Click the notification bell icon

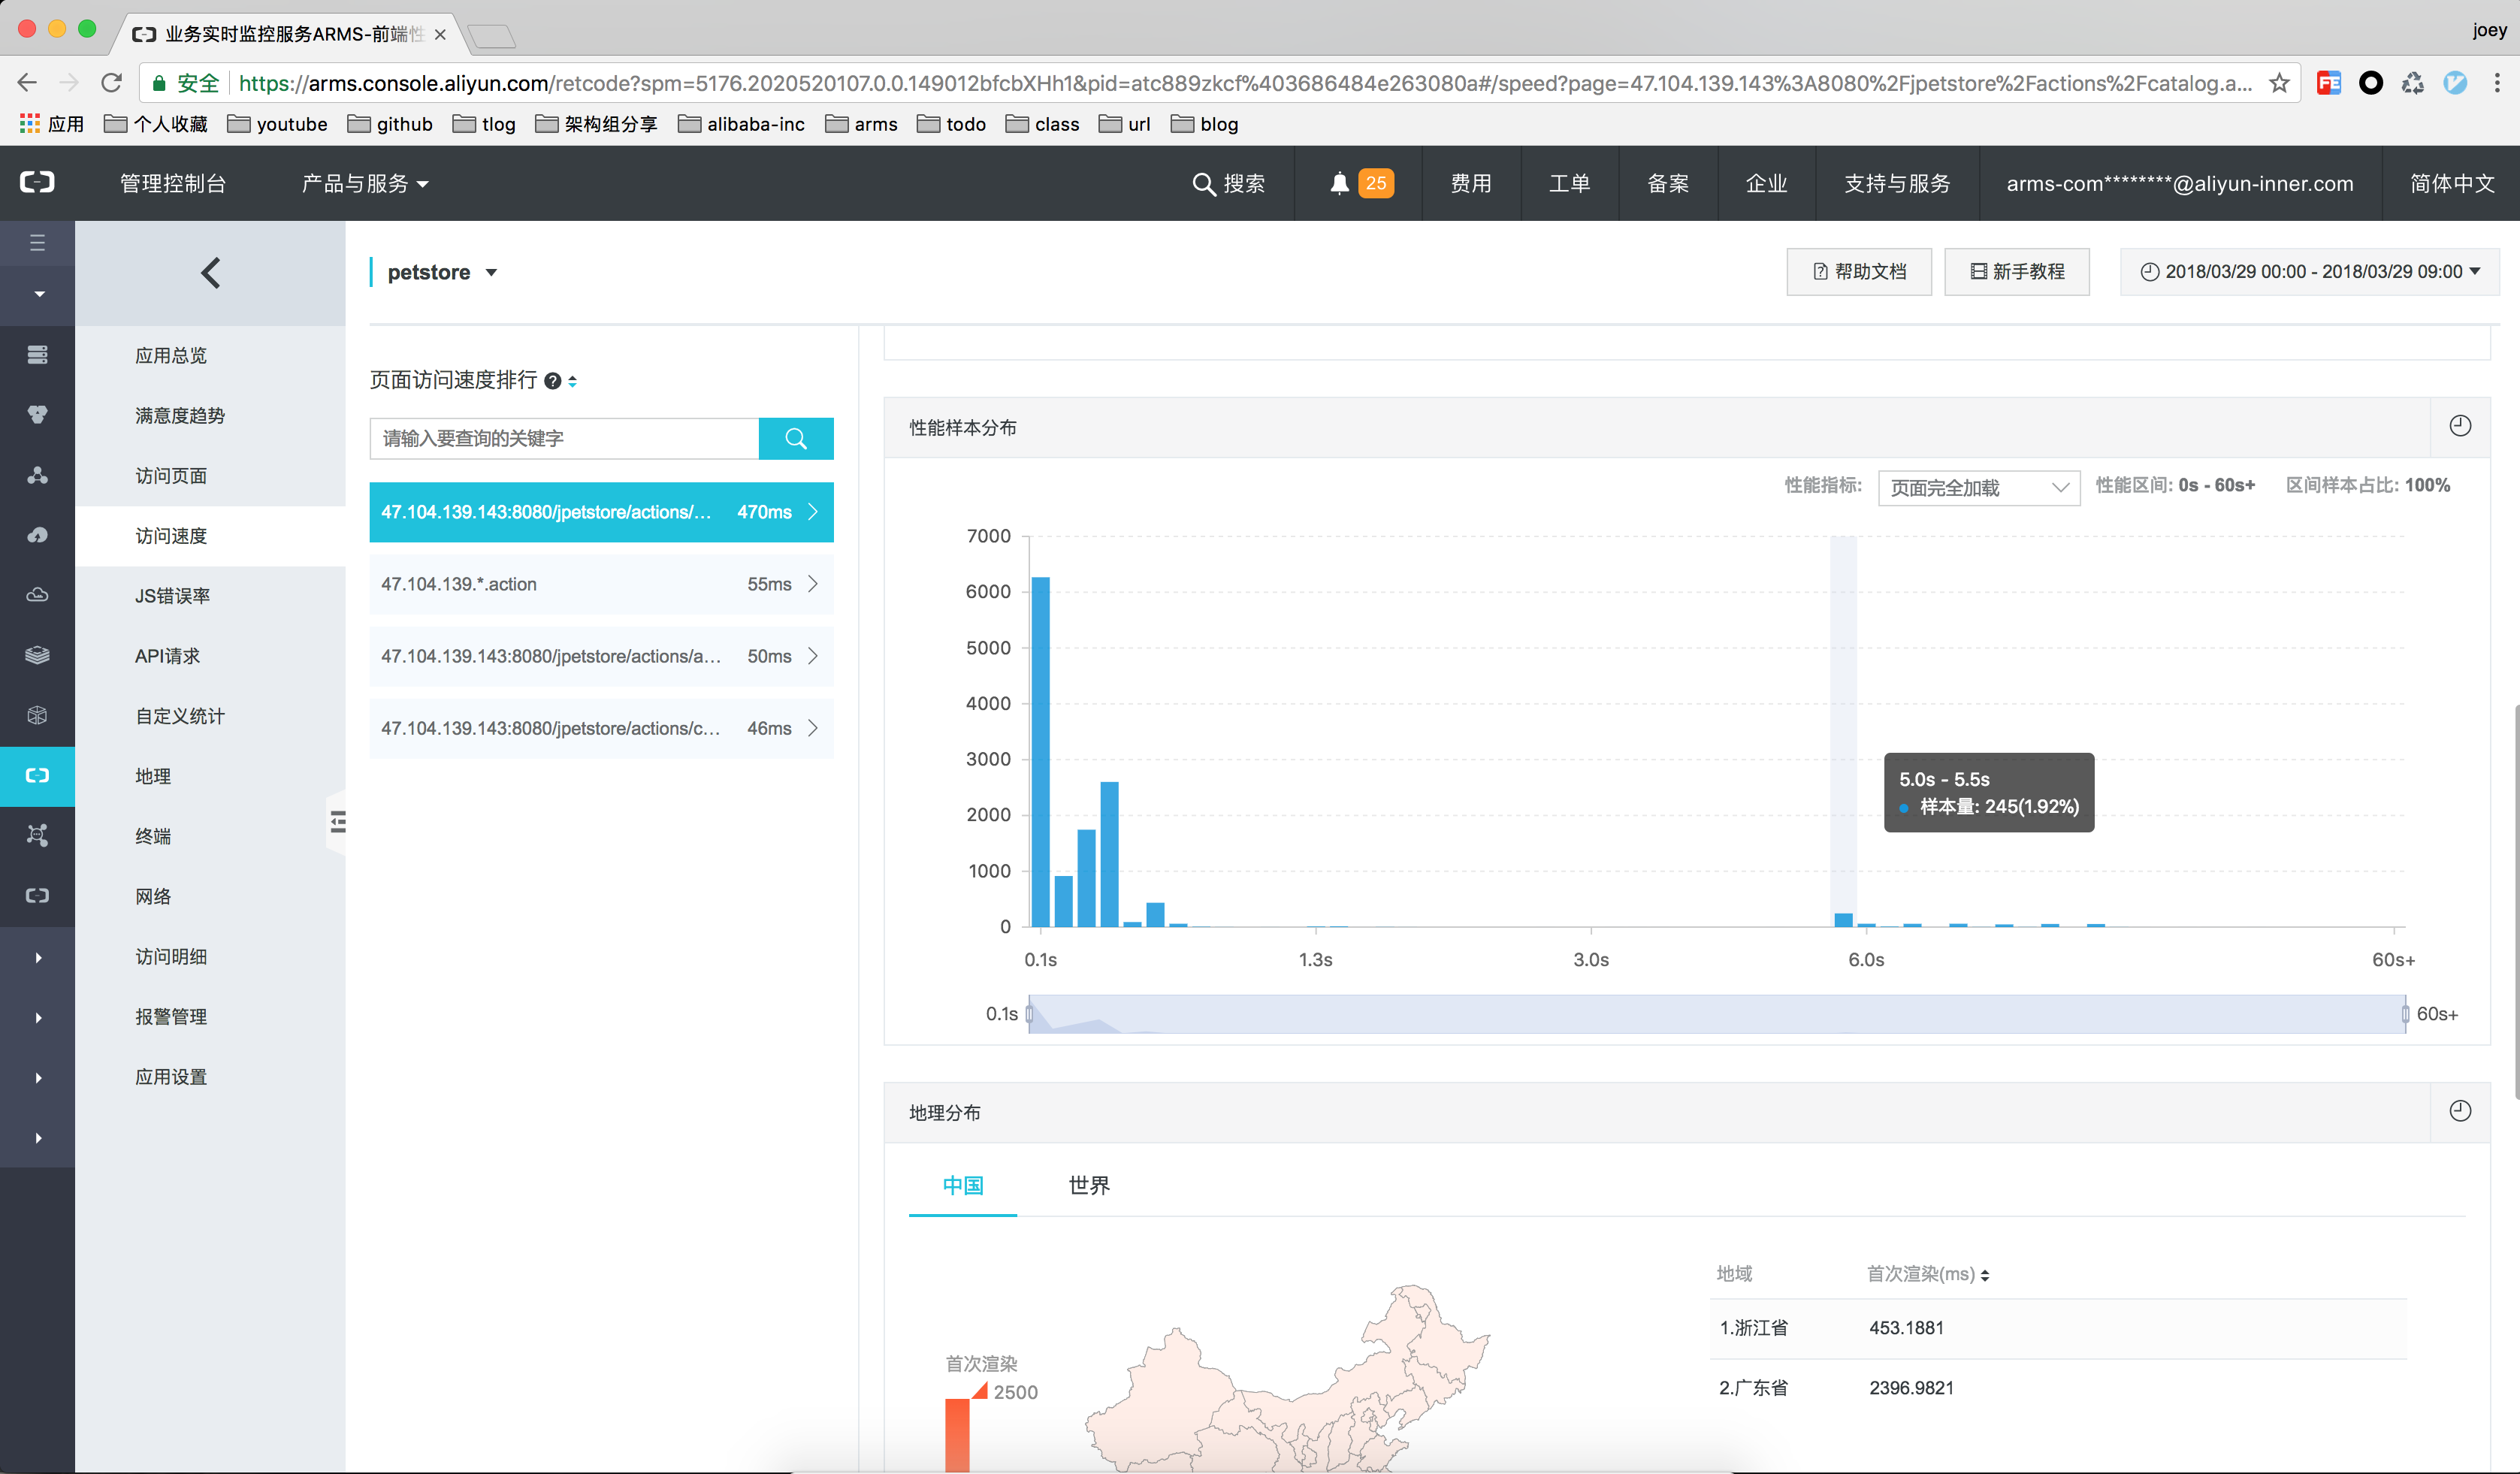(1339, 183)
